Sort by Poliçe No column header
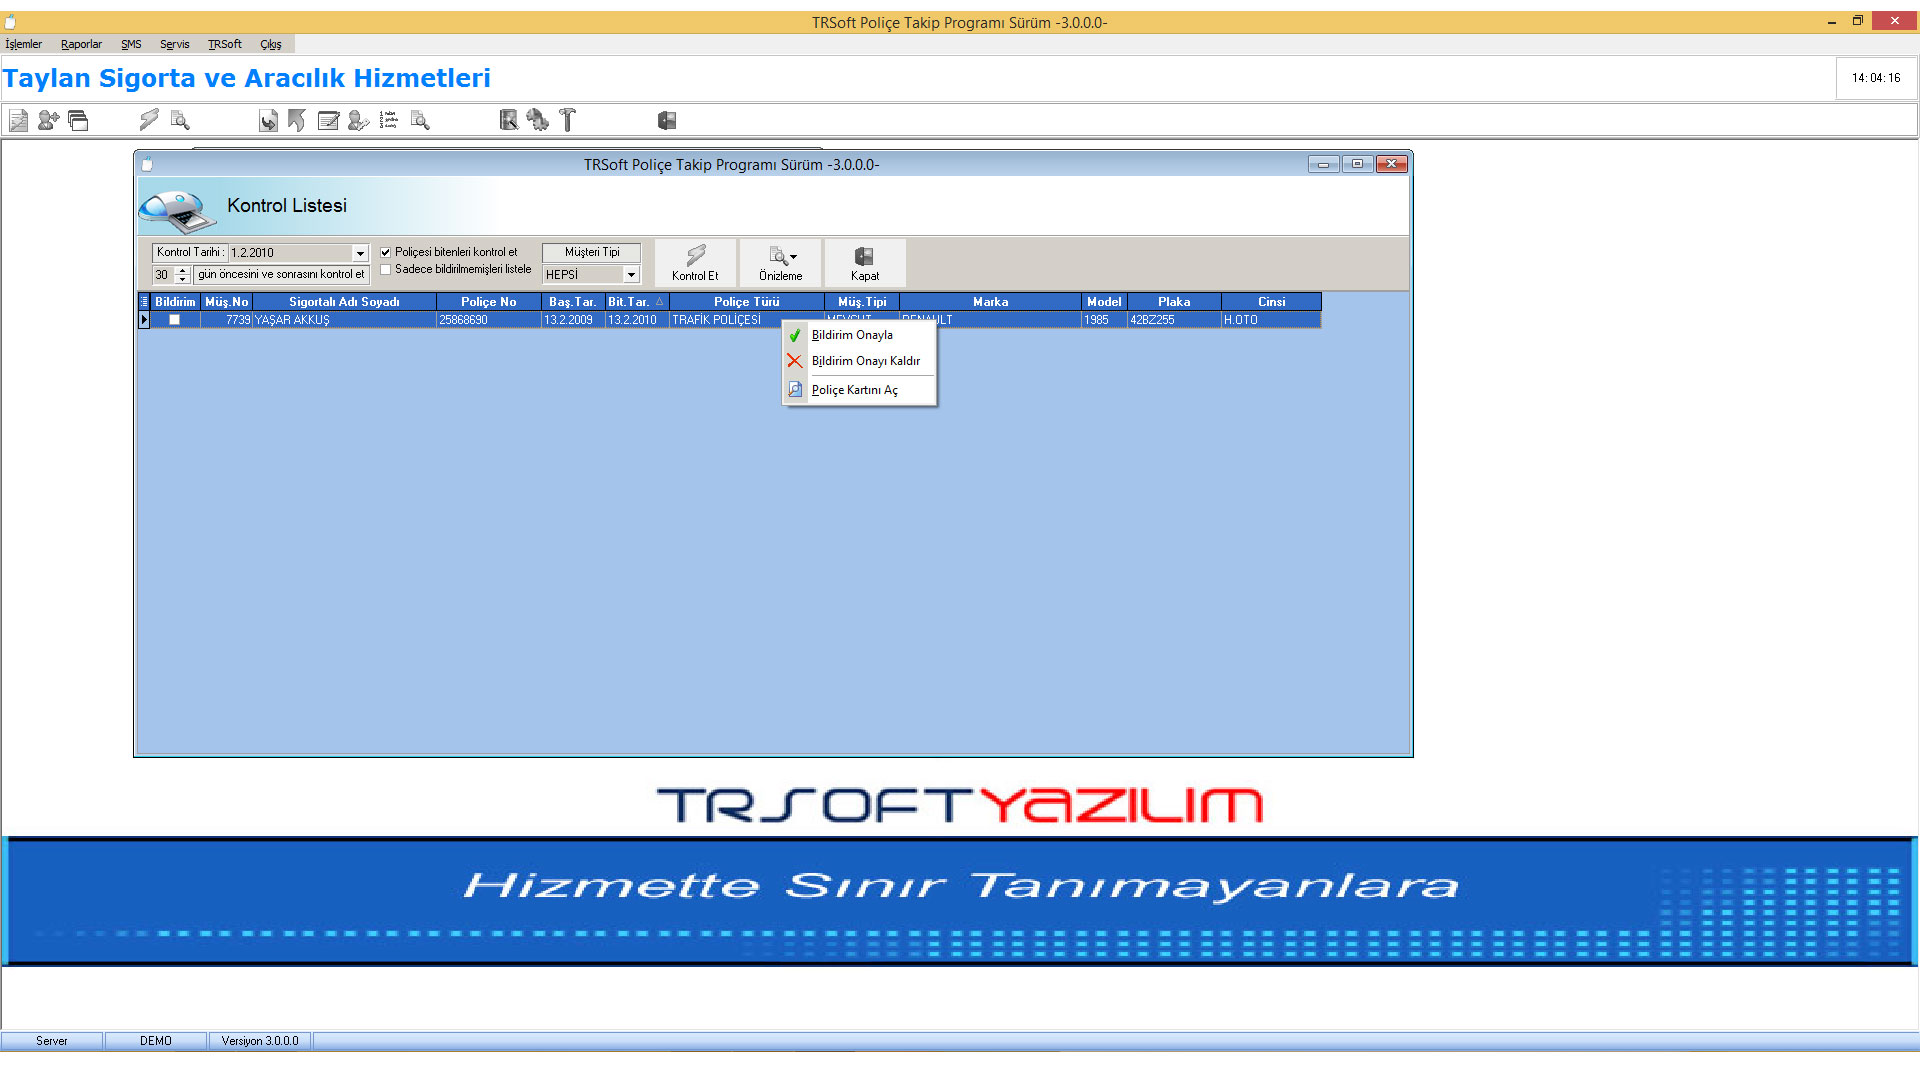Viewport: 1920px width, 1080px height. pos(489,302)
